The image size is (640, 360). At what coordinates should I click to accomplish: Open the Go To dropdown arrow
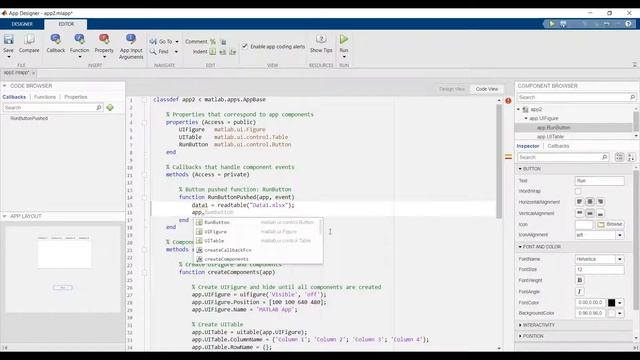coord(177,42)
